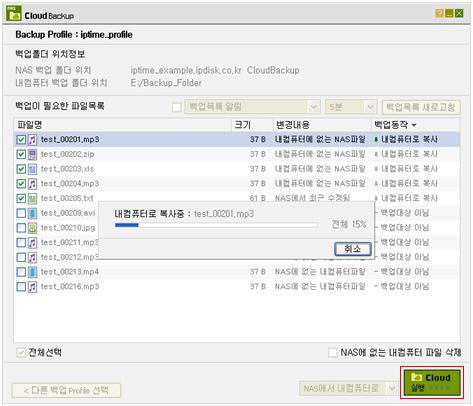Click the music icon for test_00201.mp3
The height and width of the screenshot is (406, 473).
[x=32, y=139]
